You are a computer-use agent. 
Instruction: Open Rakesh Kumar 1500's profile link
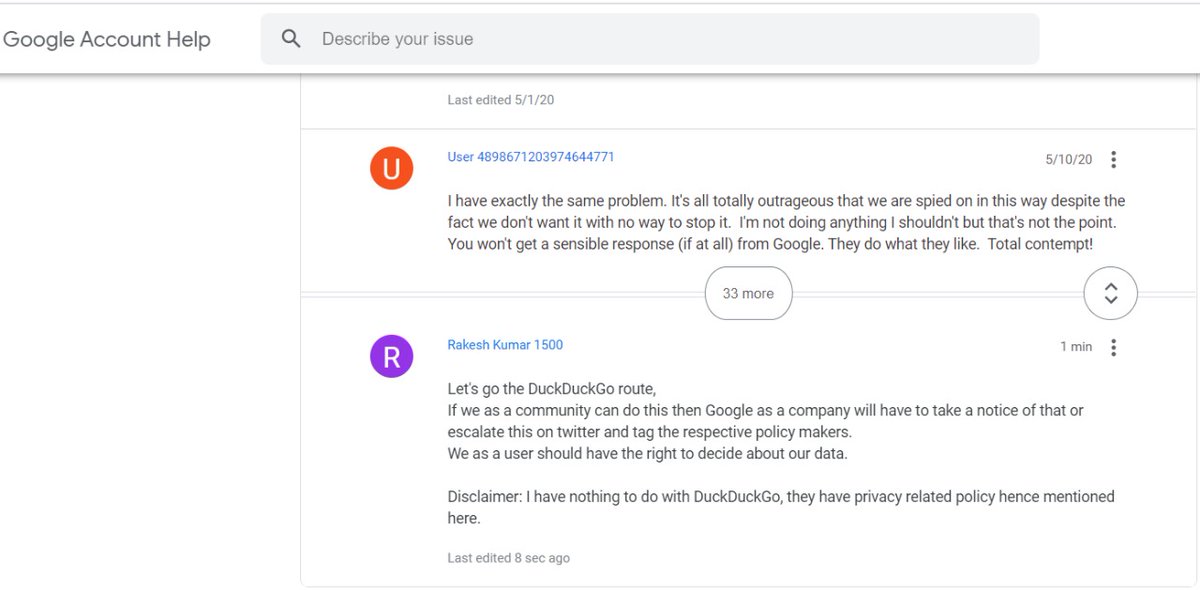coord(505,345)
